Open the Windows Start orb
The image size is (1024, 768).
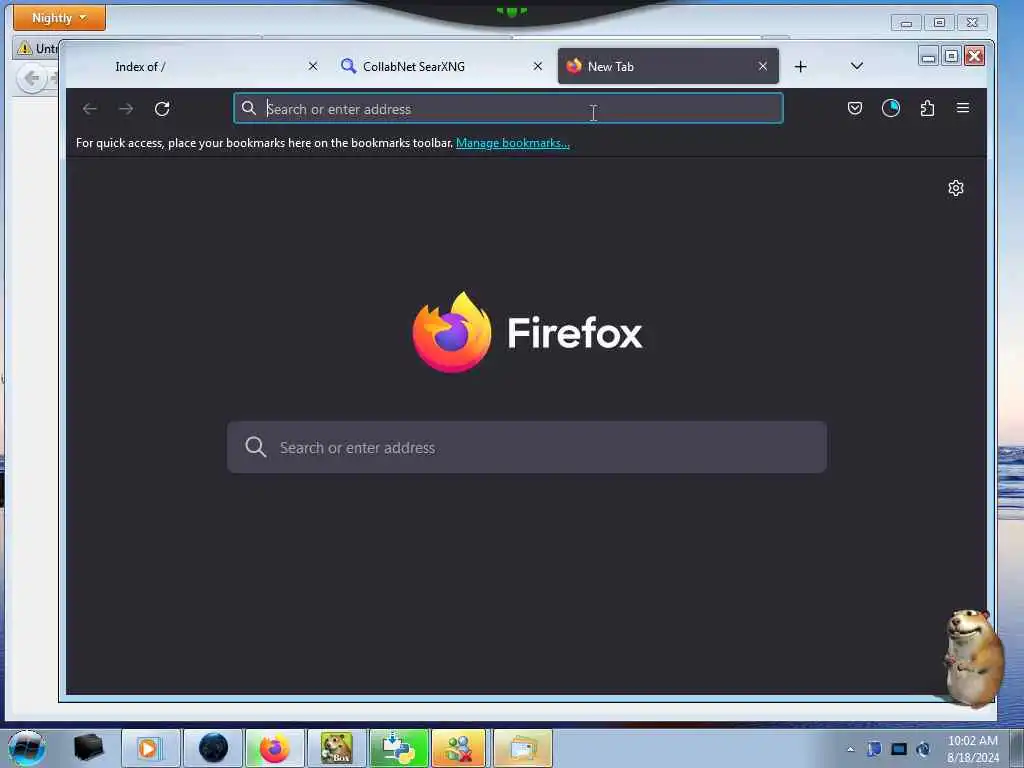click(x=26, y=748)
